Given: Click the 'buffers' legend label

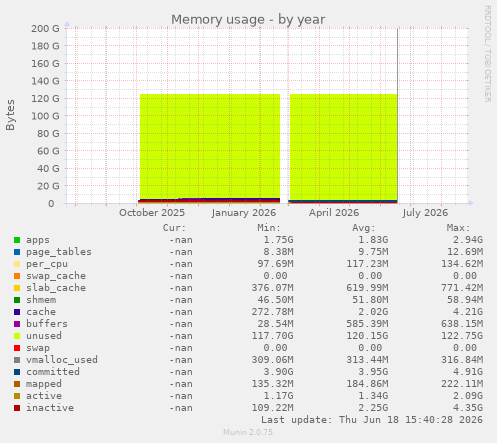Looking at the screenshot, I should (x=47, y=324).
